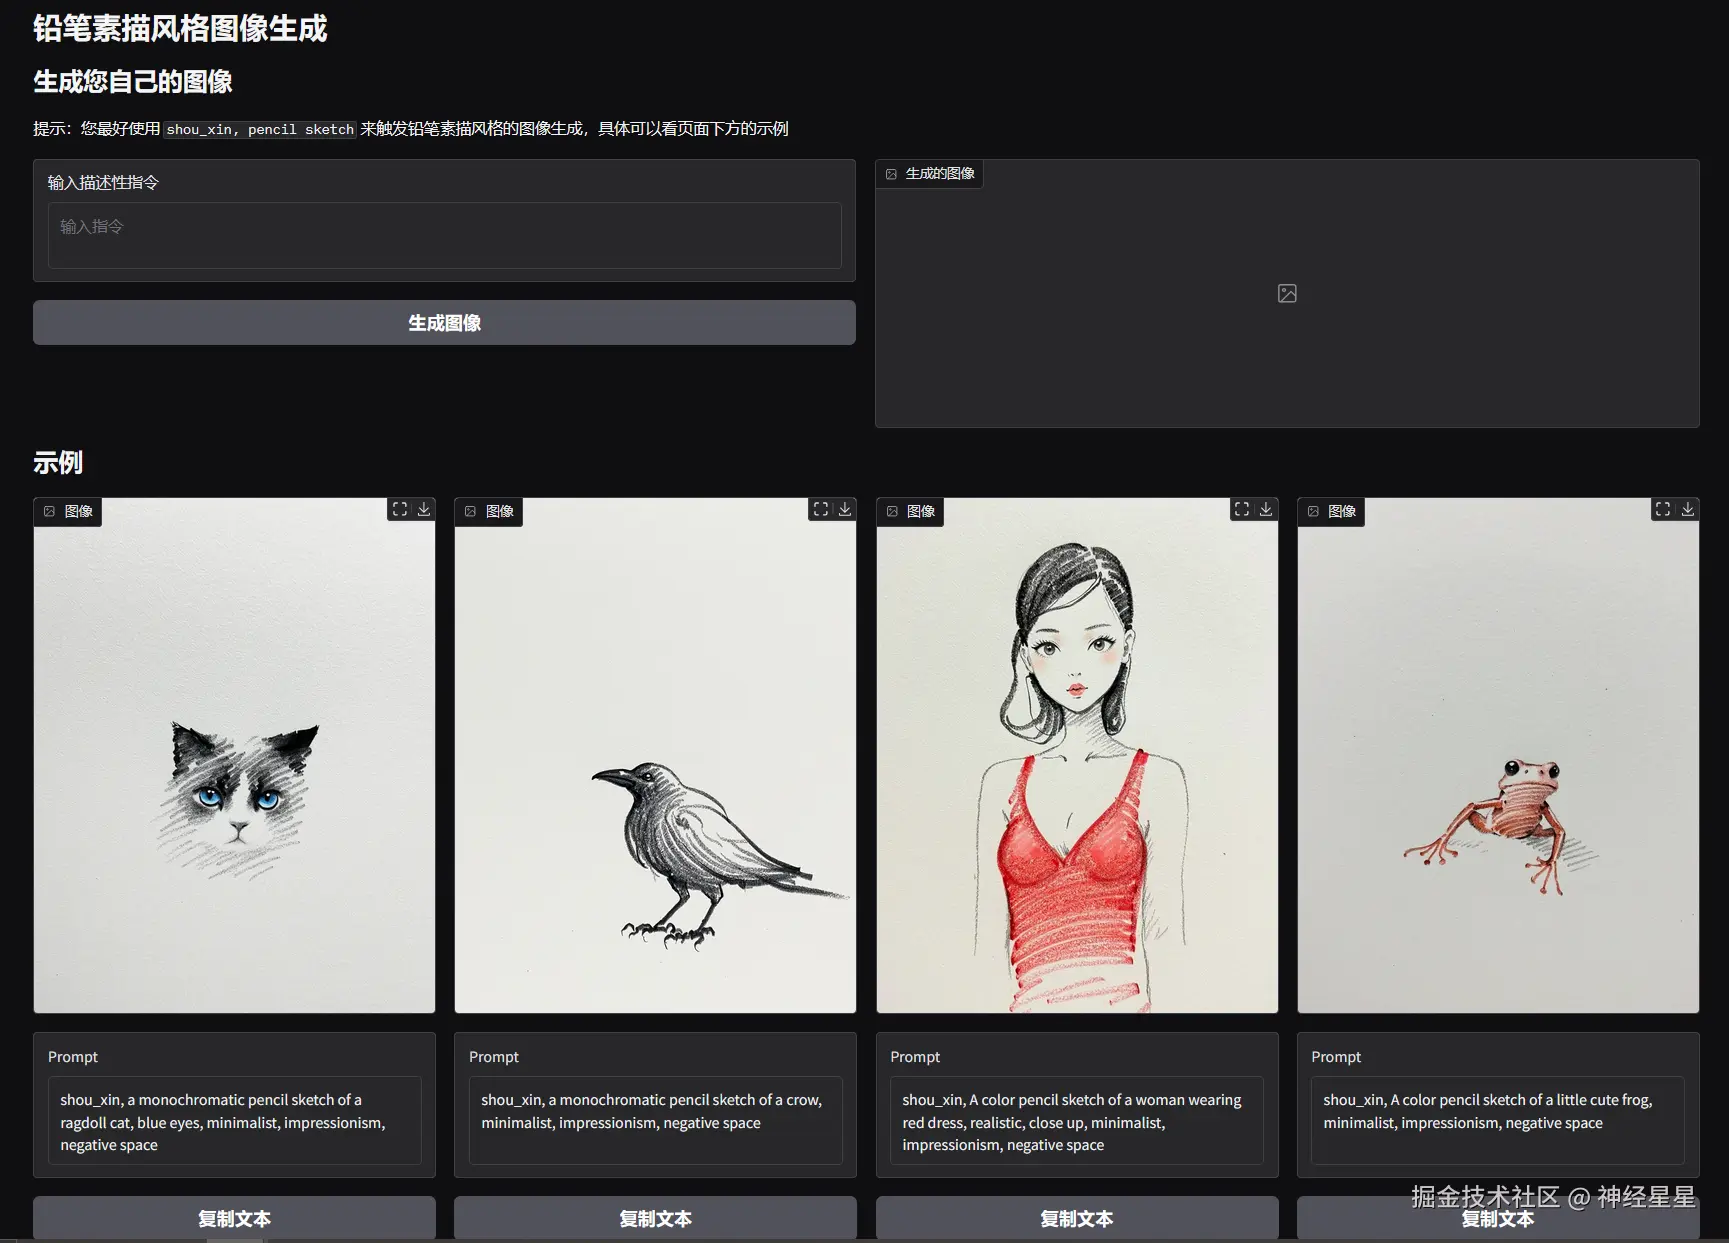Copy text of the ragdoll cat prompt
Viewport: 1729px width, 1243px height.
(234, 1218)
